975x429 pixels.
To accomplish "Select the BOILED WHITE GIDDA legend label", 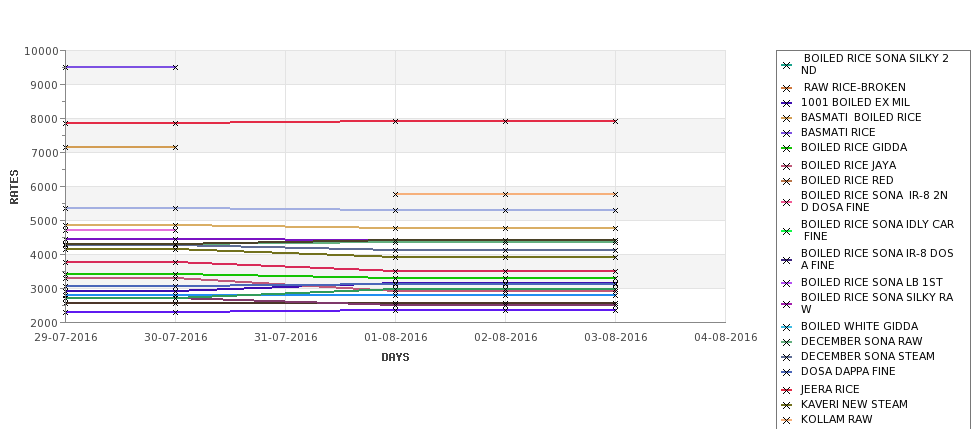I will pyautogui.click(x=859, y=326).
